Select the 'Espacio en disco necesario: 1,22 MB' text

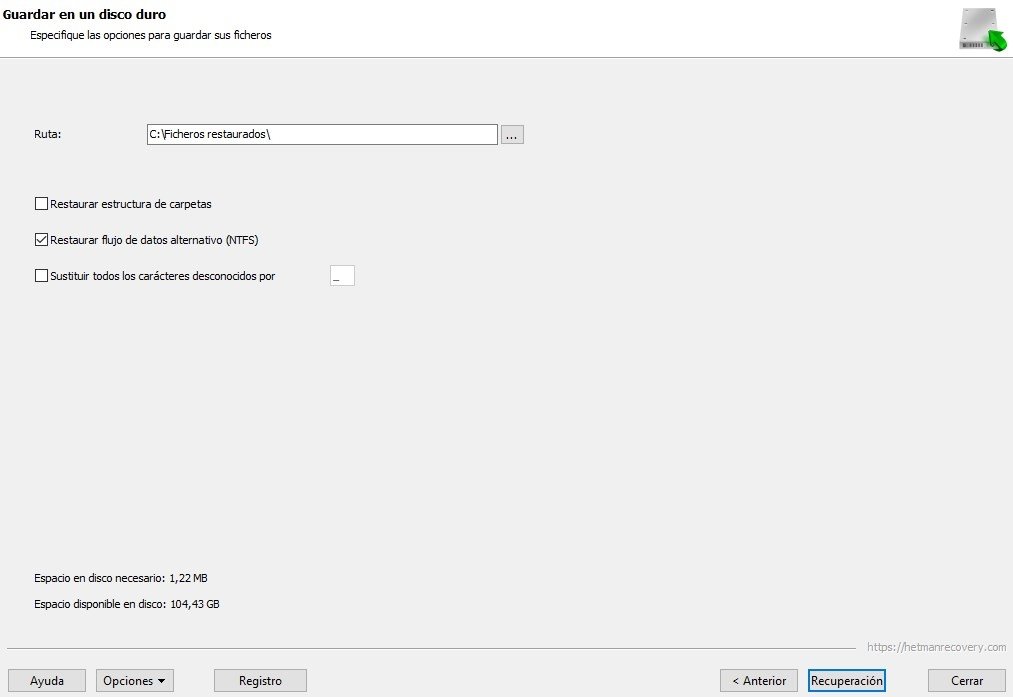tap(121, 578)
